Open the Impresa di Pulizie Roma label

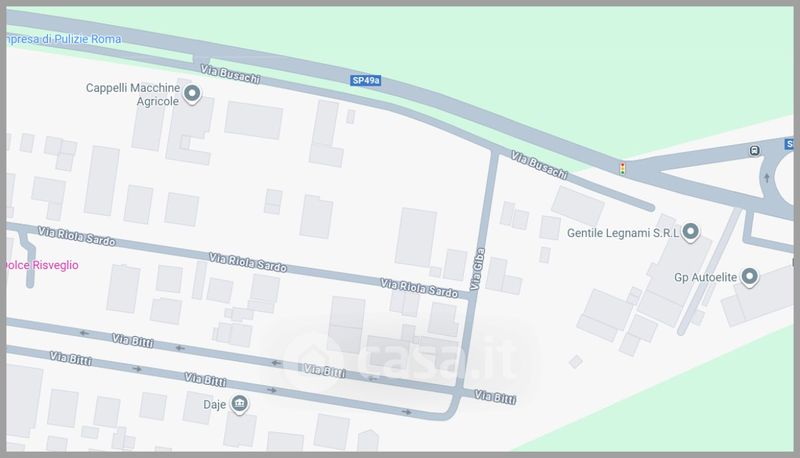click(63, 39)
